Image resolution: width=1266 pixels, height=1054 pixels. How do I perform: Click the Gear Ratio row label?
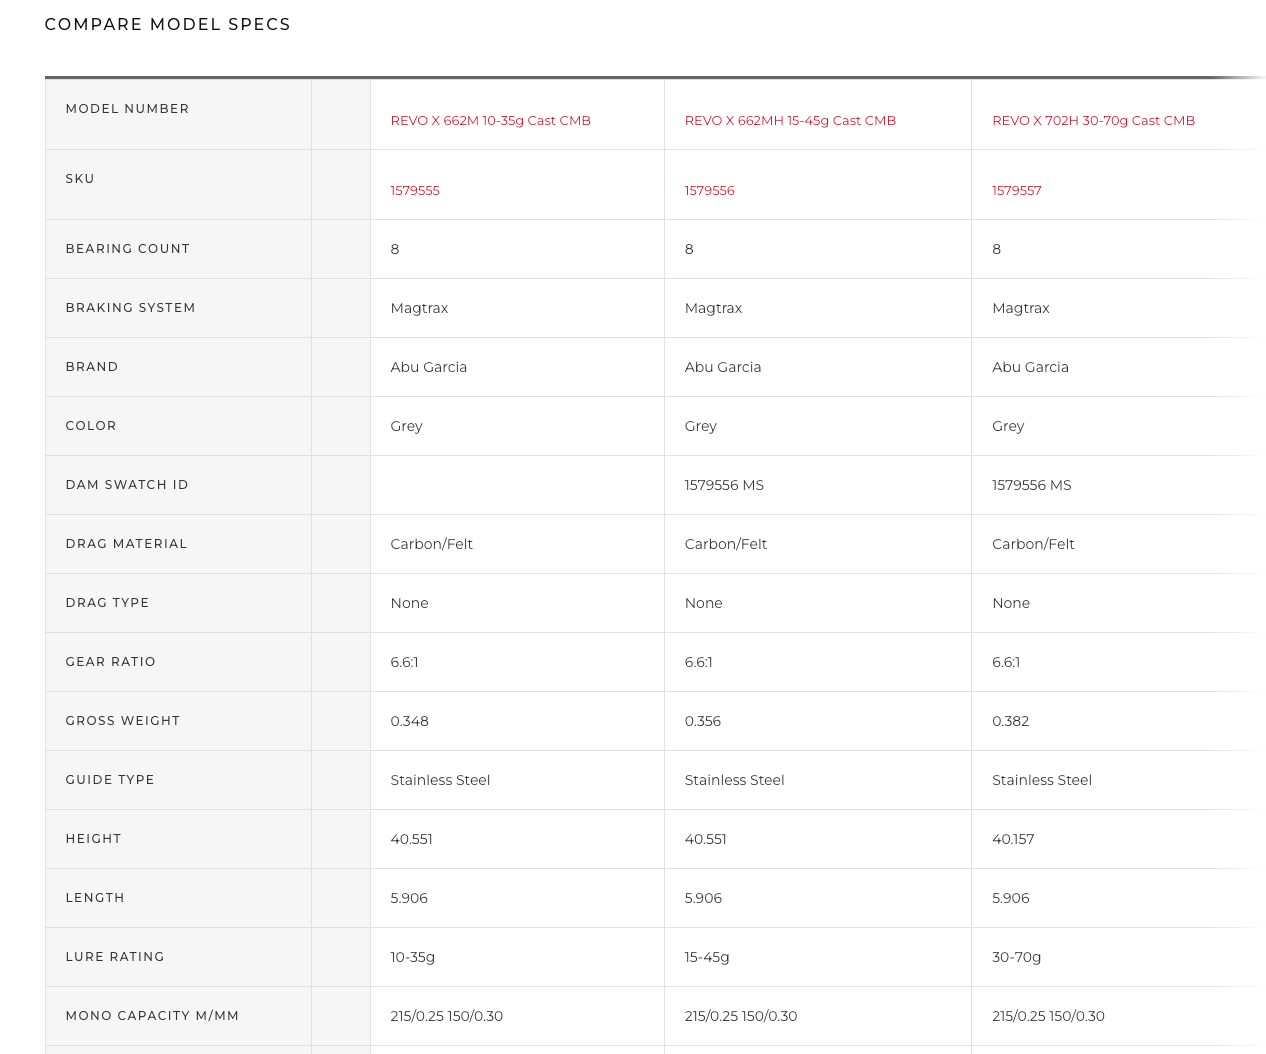click(110, 662)
